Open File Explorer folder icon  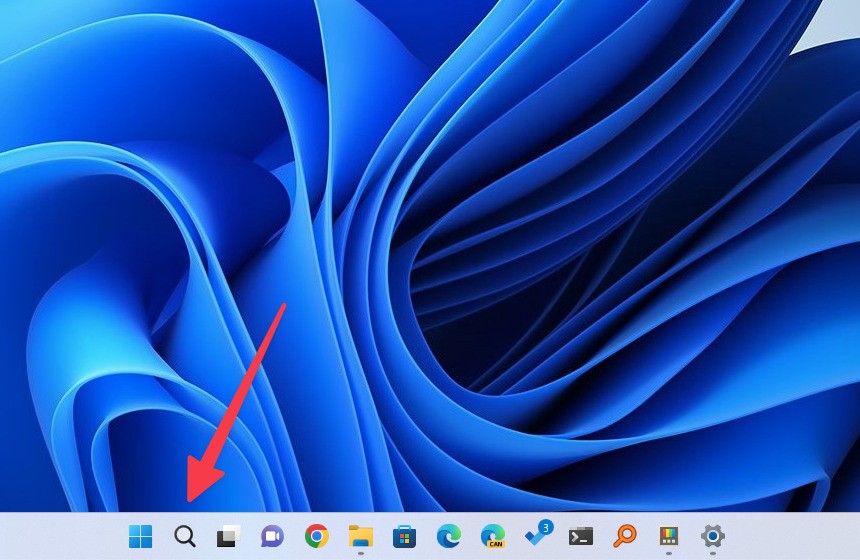tap(360, 536)
